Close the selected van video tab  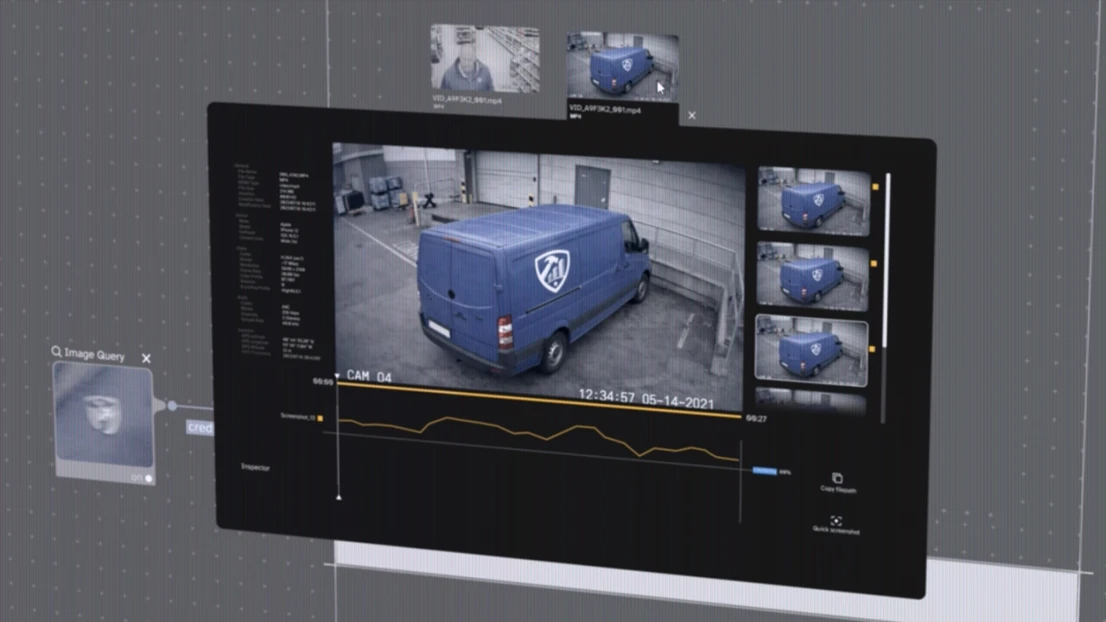(692, 116)
